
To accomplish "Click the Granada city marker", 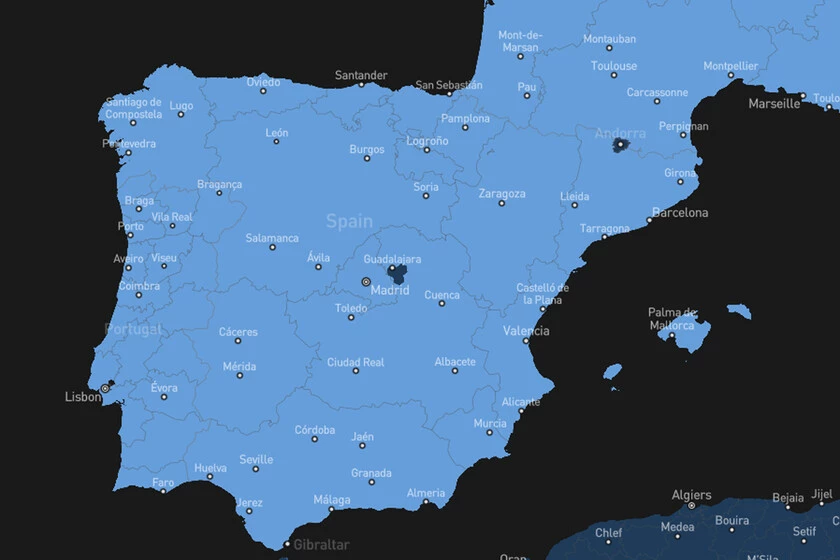I will pos(371,482).
